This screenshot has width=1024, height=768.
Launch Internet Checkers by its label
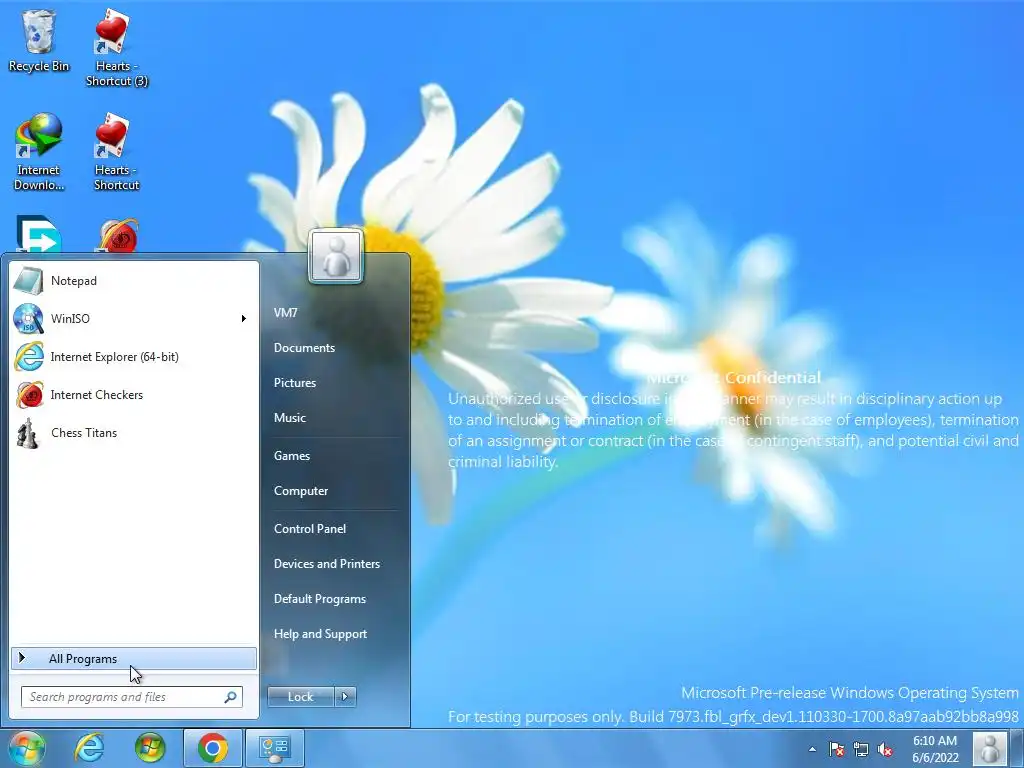pos(97,395)
